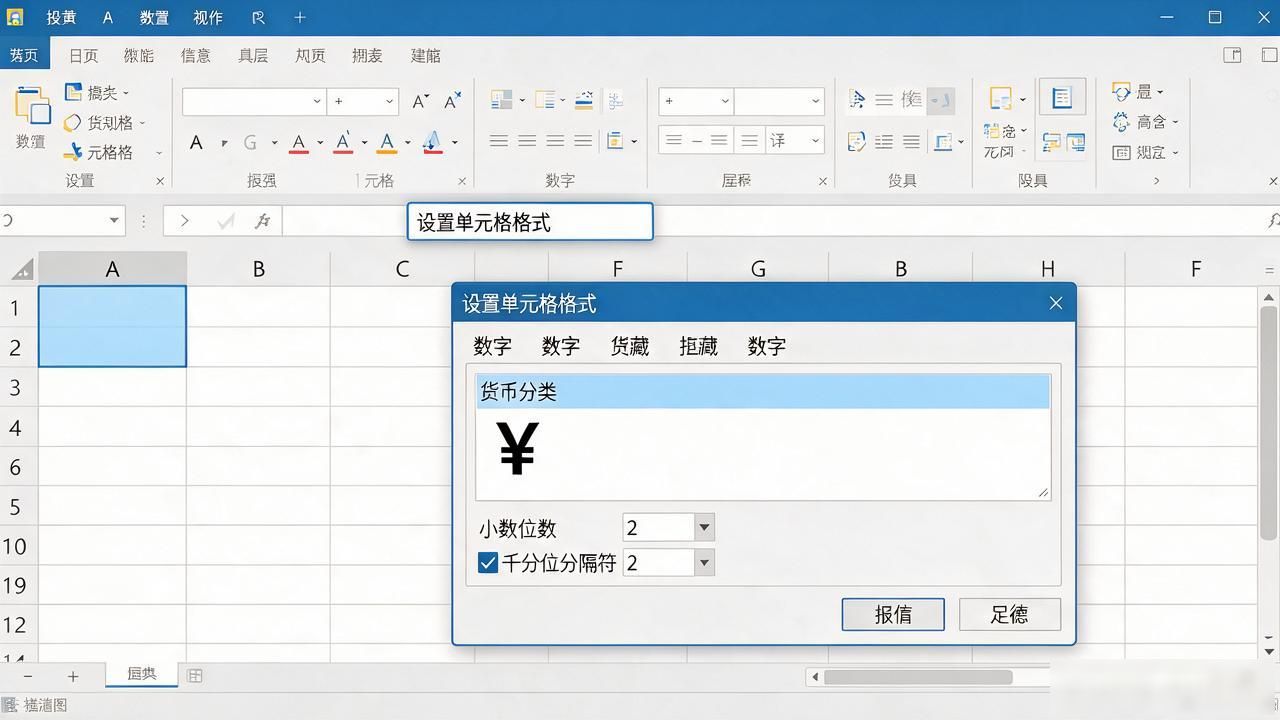Image resolution: width=1280 pixels, height=720 pixels.
Task: Expand the name box dropdown arrow
Action: [114, 220]
